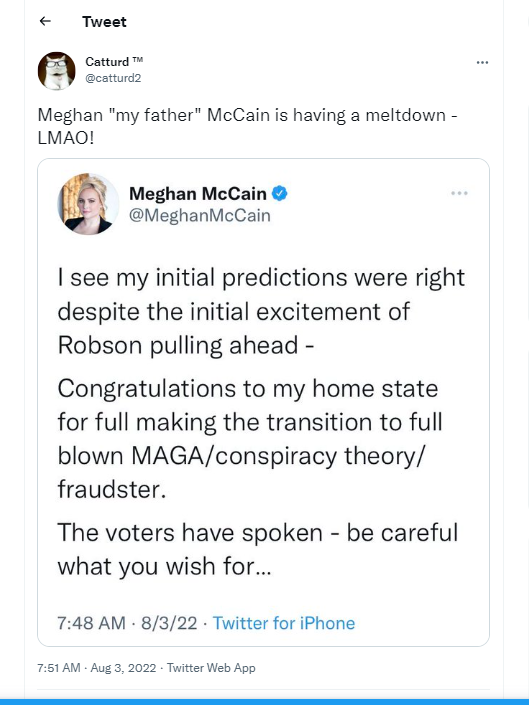This screenshot has height=705, width=529.
Task: Click the Twitter for iPhone link
Action: [x=284, y=623]
